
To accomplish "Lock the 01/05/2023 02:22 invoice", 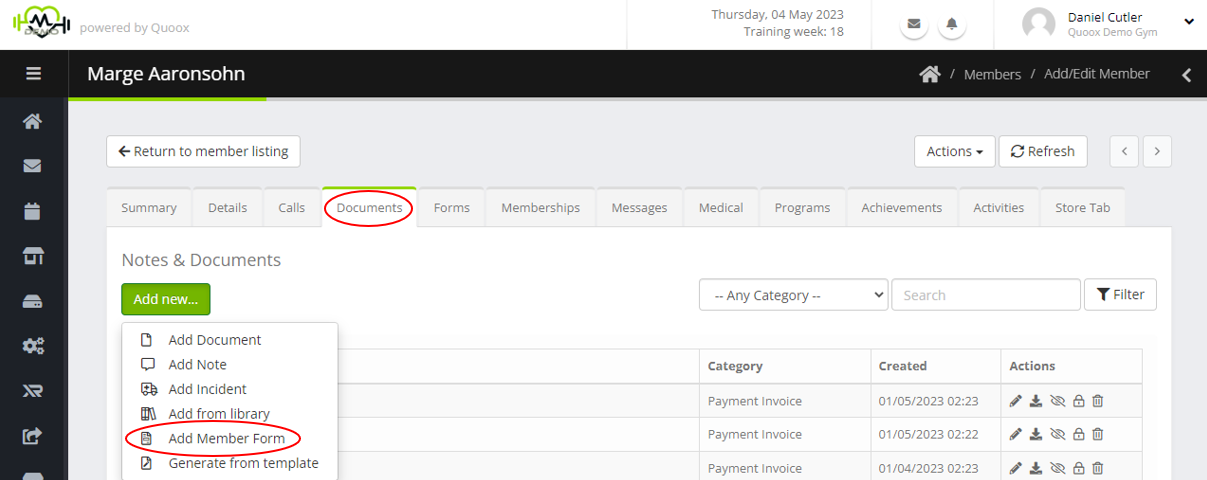I will [1078, 434].
